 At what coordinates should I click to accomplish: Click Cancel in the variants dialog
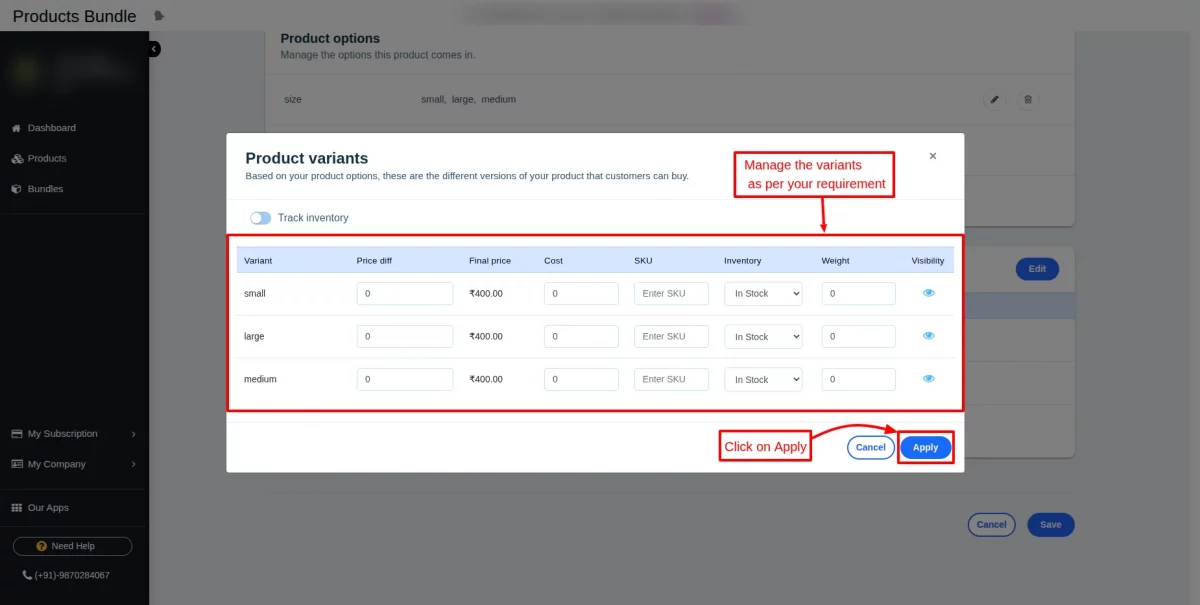(870, 447)
